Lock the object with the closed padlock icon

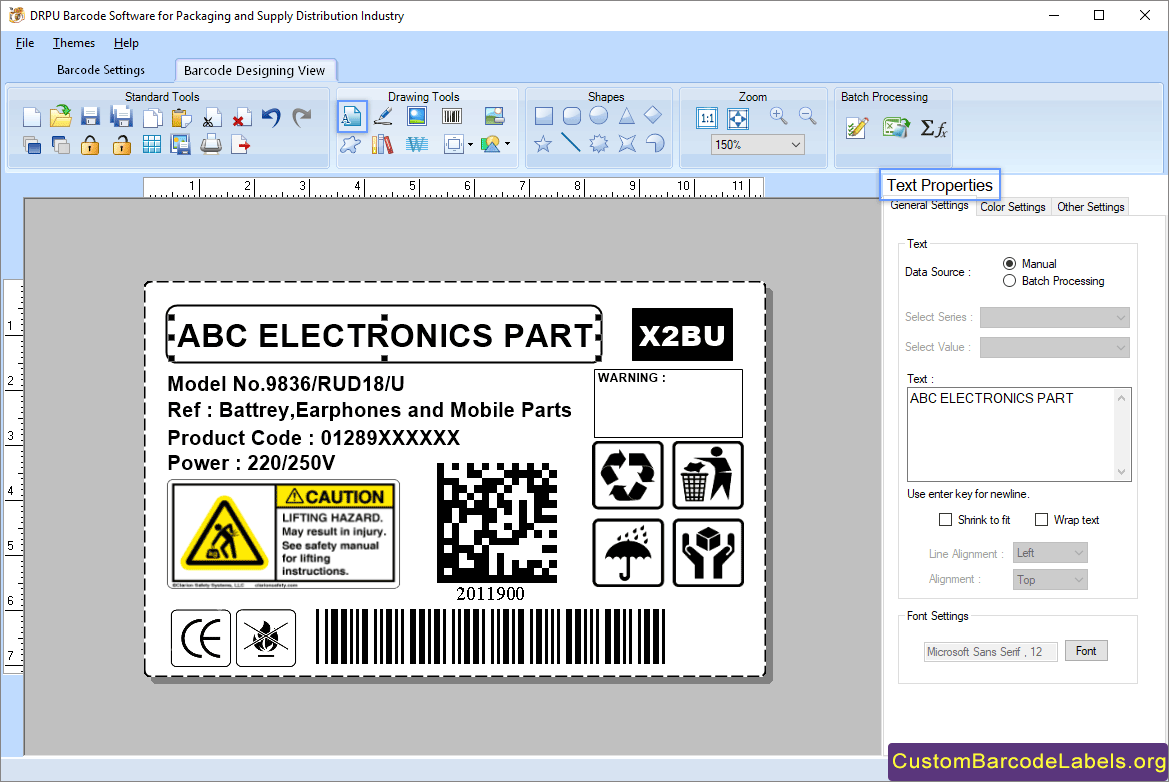click(x=90, y=145)
